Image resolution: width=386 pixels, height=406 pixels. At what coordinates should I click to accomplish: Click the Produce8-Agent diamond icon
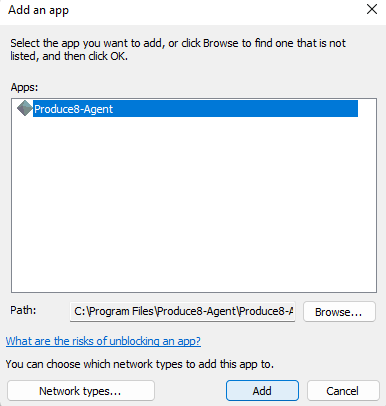25,109
